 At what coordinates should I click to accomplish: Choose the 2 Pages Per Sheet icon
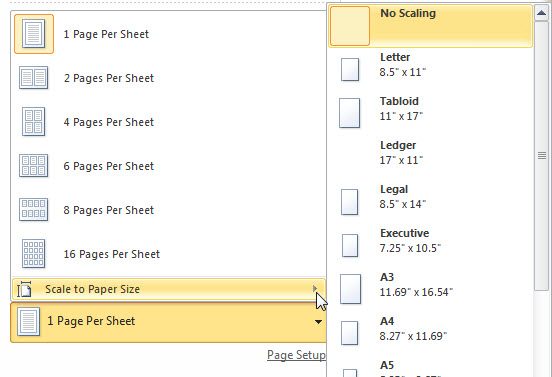pyautogui.click(x=33, y=77)
